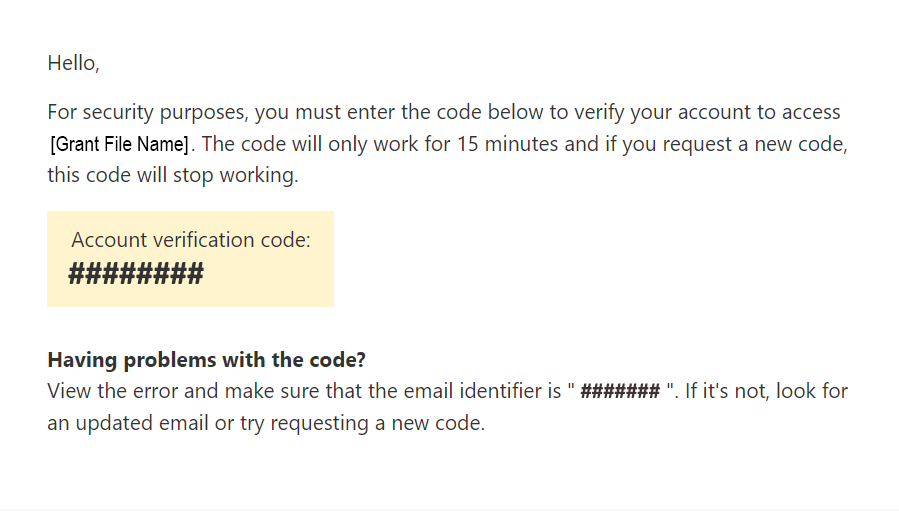The height and width of the screenshot is (511, 899).
Task: Select the bold ####### email identifier
Action: click(620, 391)
